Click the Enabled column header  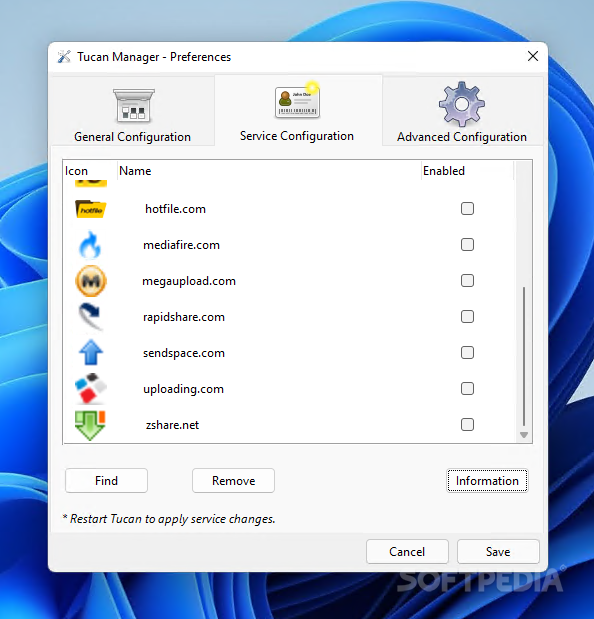[x=467, y=171]
